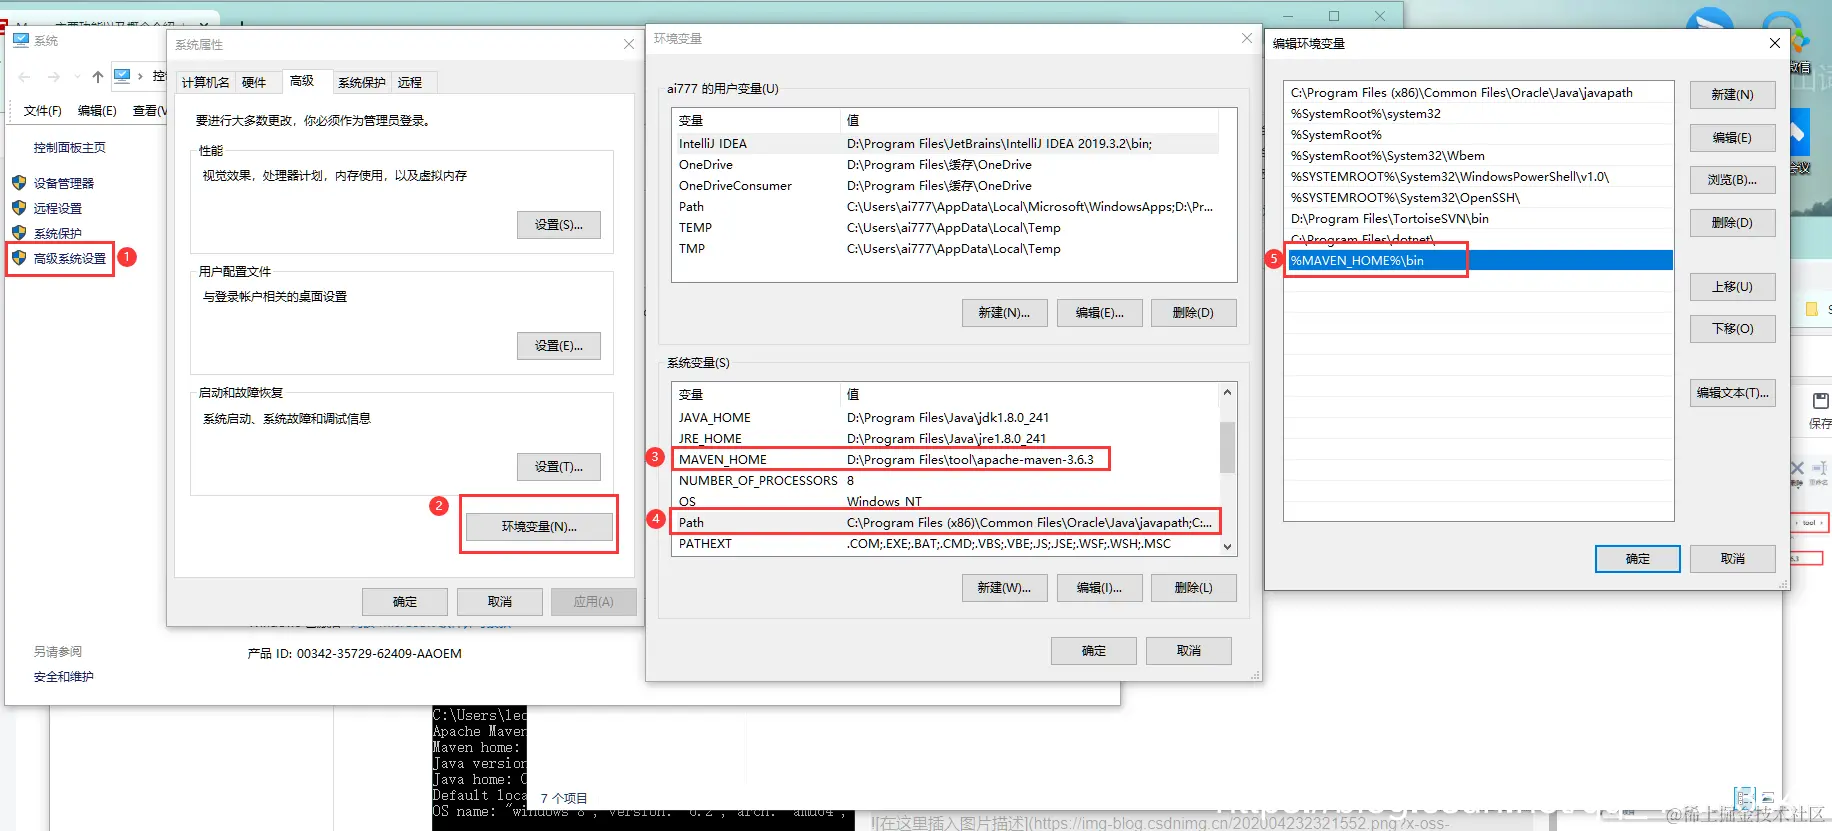Image resolution: width=1832 pixels, height=831 pixels.
Task: Open 设备管理器 shield link in System window
Action: 53,183
